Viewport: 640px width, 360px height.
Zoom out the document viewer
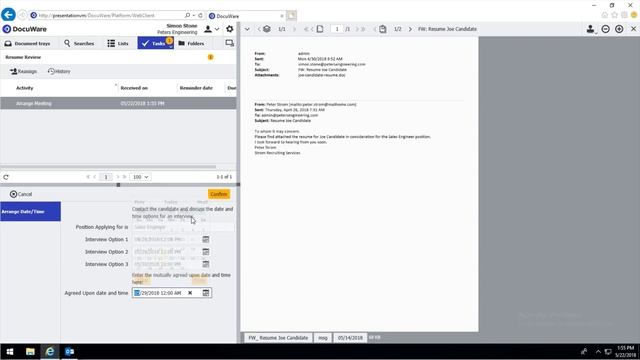point(605,29)
